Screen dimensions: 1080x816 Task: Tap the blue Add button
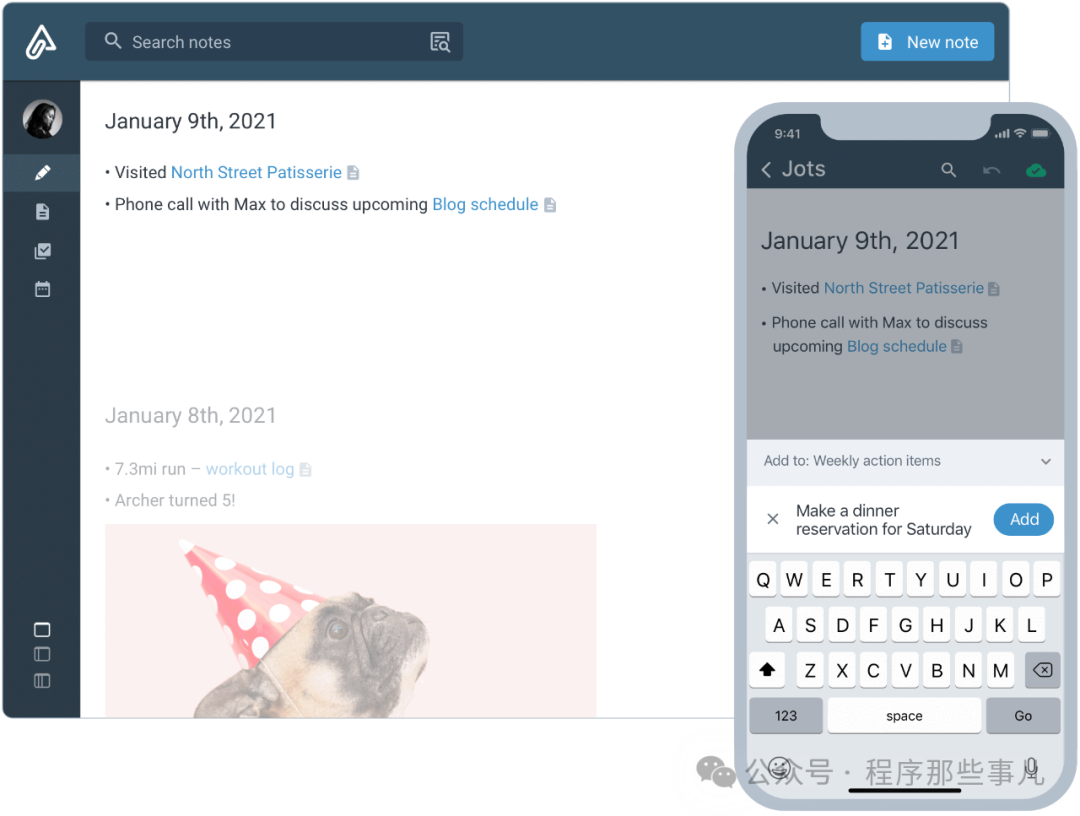(1024, 519)
